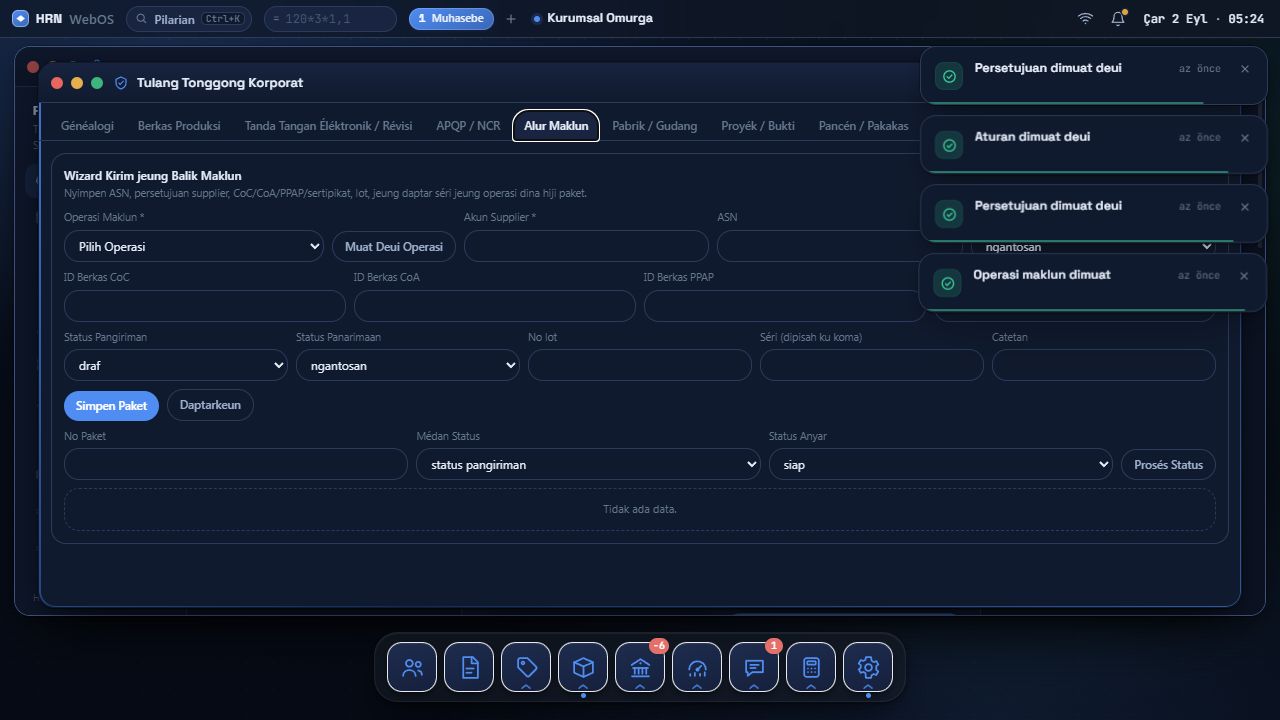Open the settings gear in the dock
The width and height of the screenshot is (1280, 720).
(x=868, y=667)
